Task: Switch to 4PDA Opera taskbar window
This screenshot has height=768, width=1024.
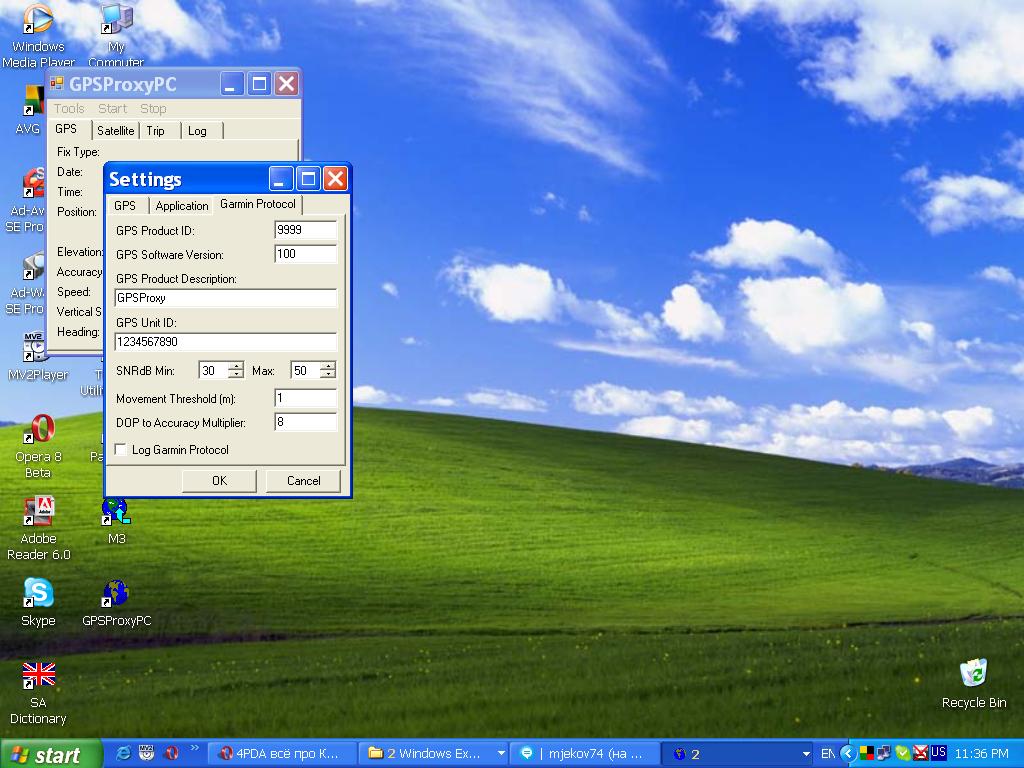Action: [x=283, y=754]
